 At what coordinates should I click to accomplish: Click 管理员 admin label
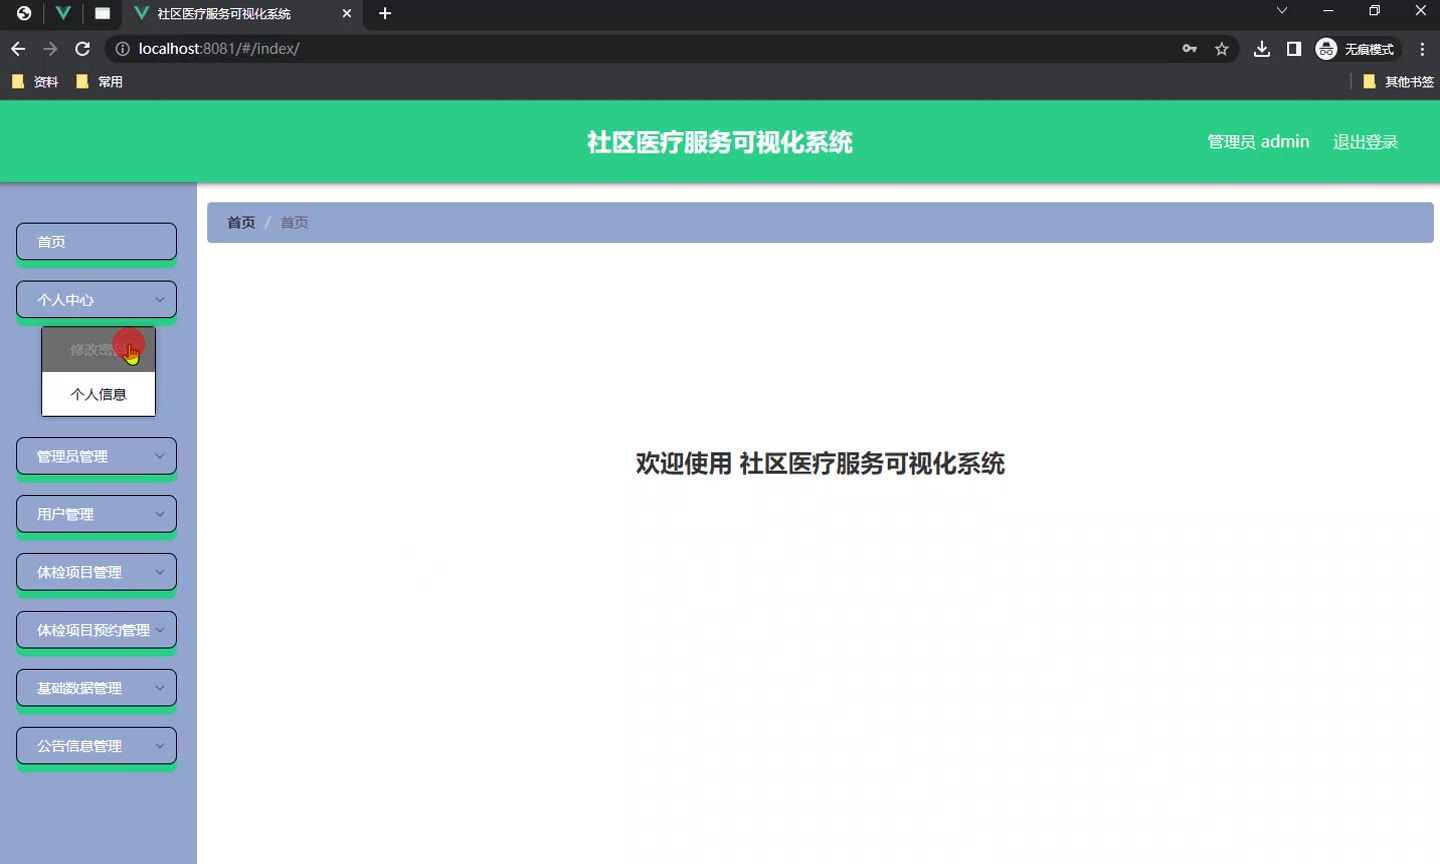1258,142
